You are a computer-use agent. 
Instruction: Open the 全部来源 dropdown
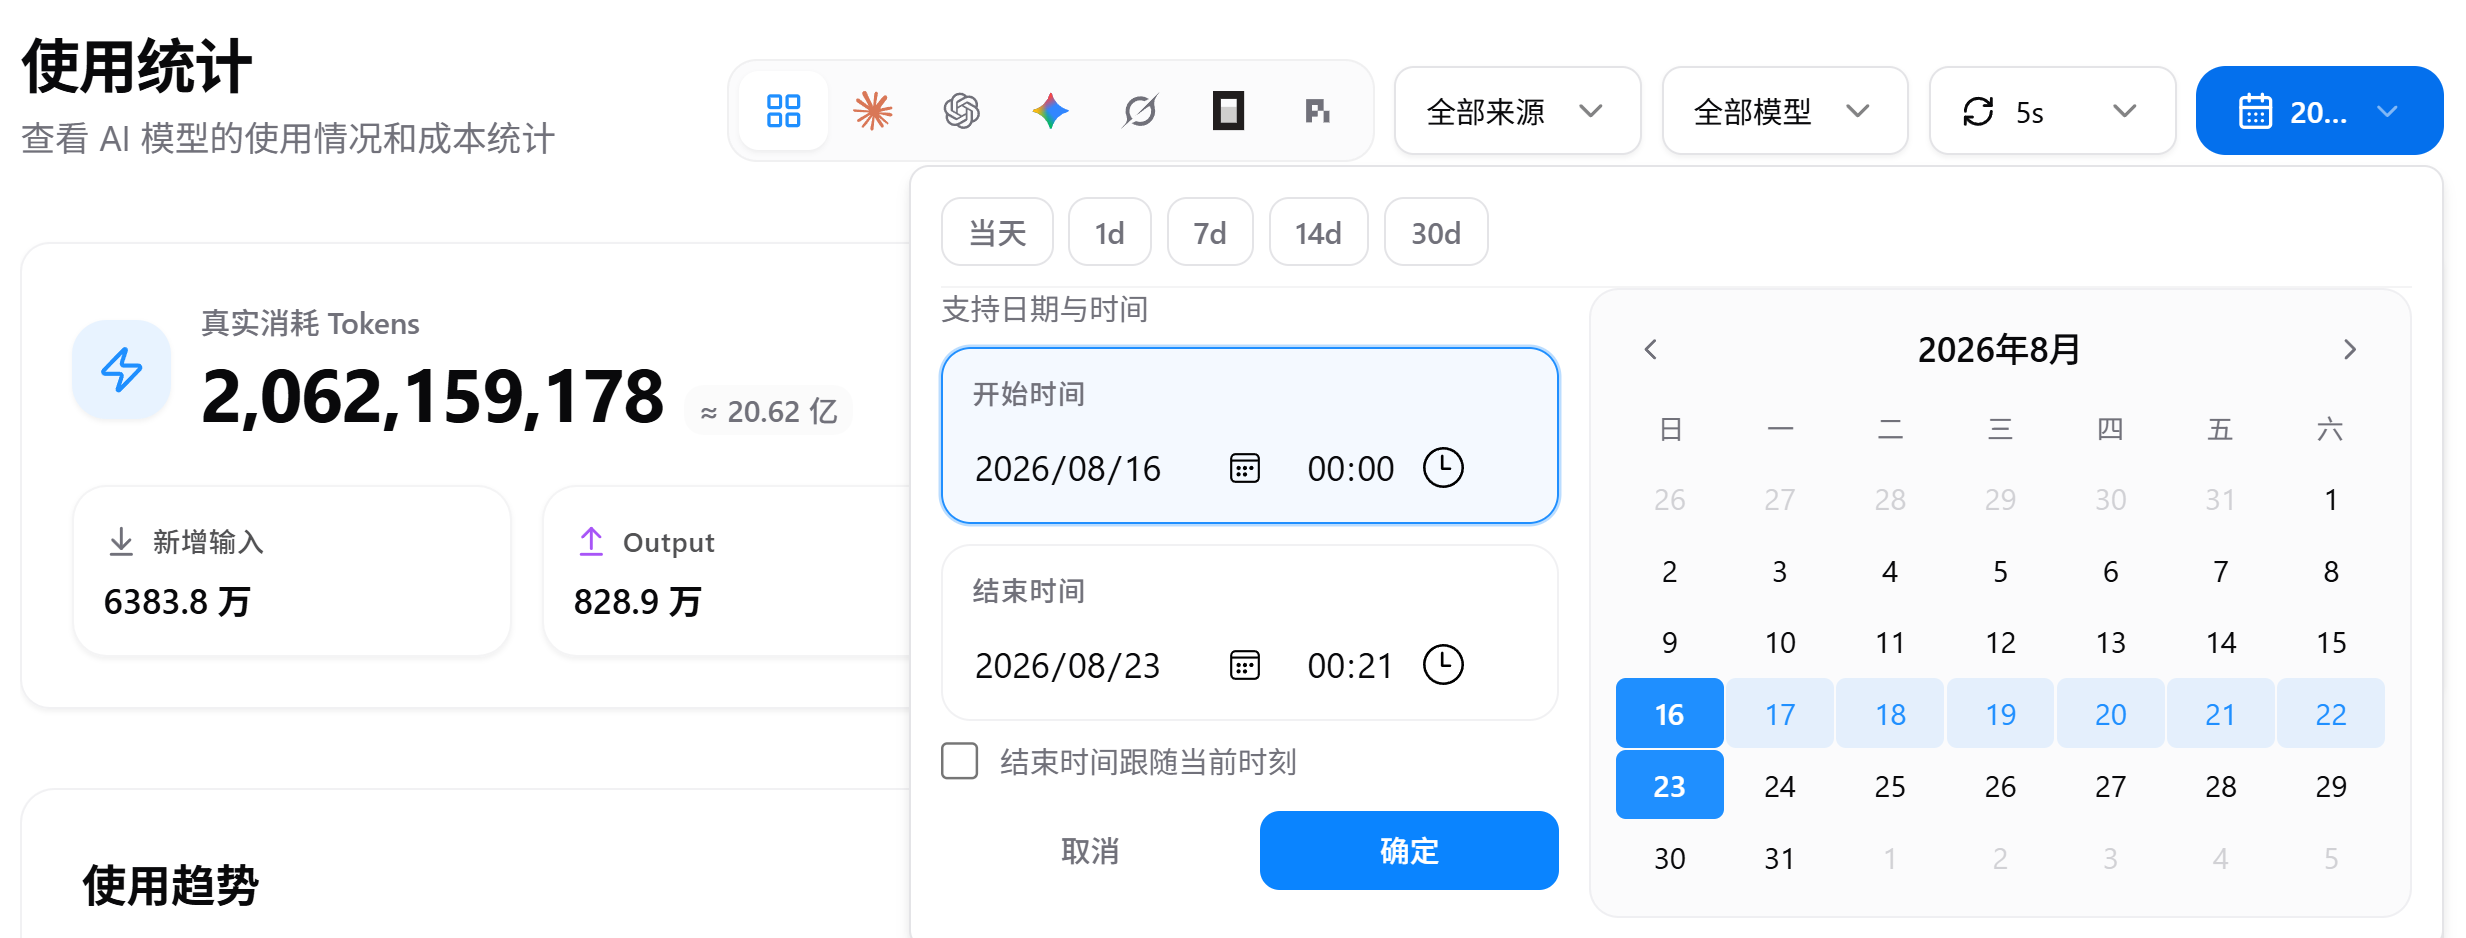(1517, 111)
